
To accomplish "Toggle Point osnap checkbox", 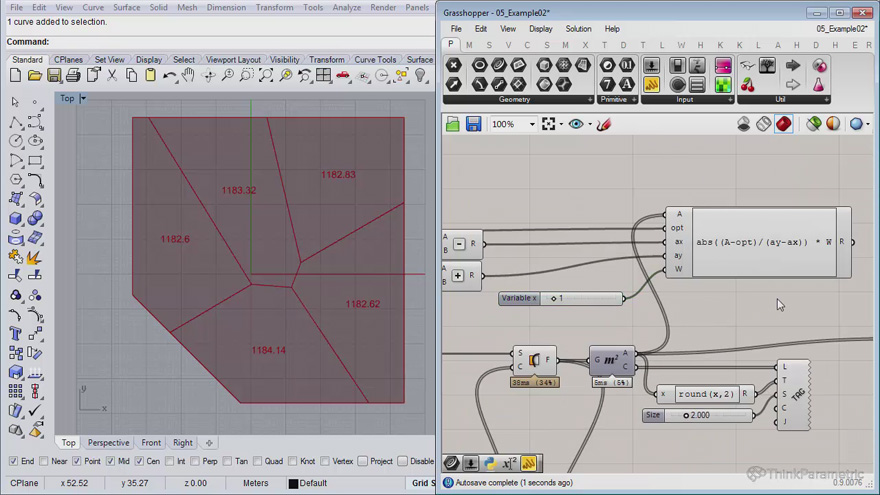I will [77, 461].
